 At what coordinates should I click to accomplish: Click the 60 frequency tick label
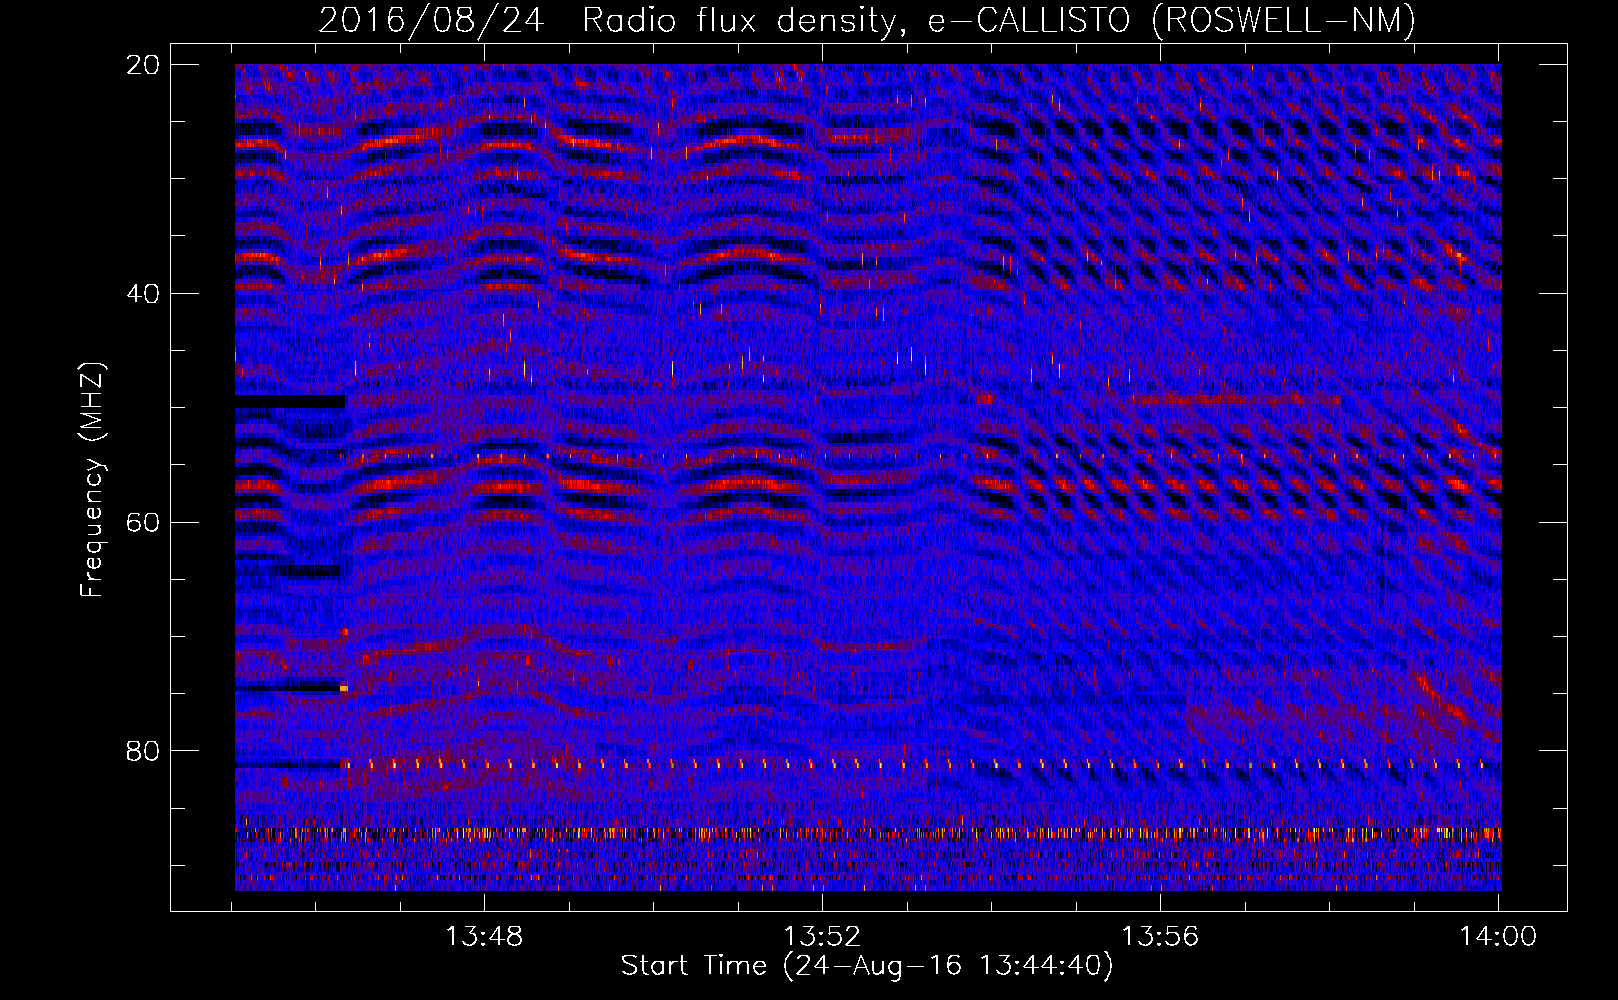pos(142,523)
